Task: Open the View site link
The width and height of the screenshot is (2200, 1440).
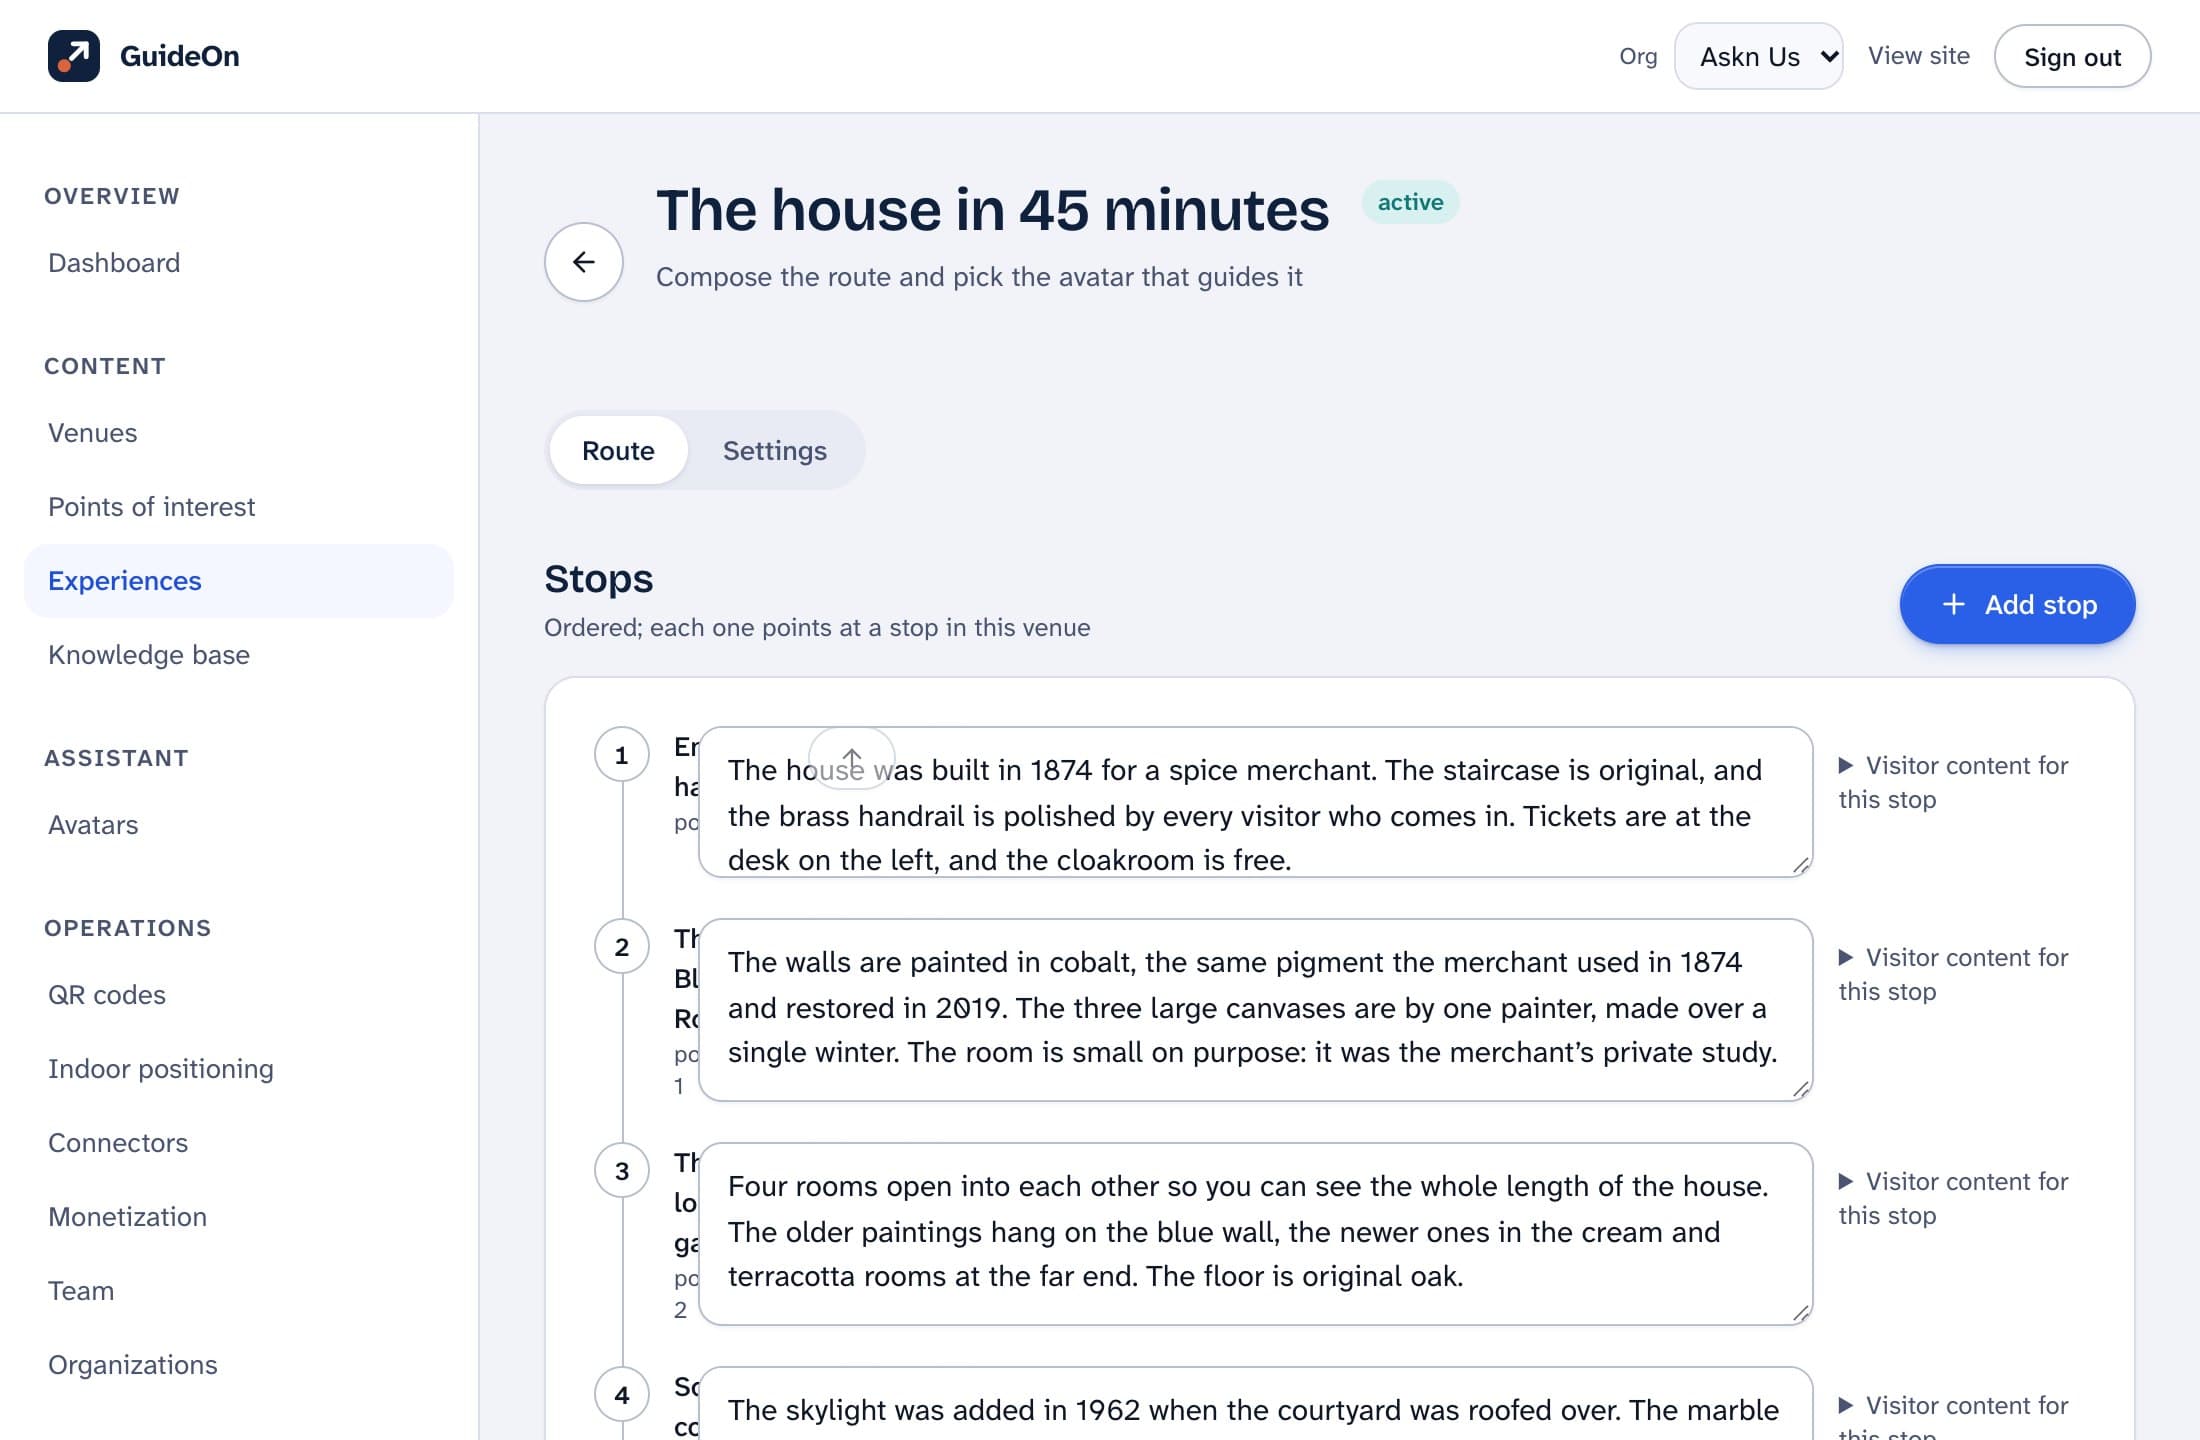Action: pos(1918,56)
